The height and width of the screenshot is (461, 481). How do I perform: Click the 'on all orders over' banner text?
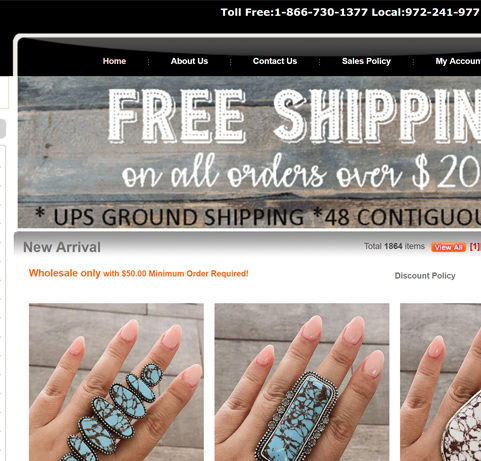click(262, 174)
